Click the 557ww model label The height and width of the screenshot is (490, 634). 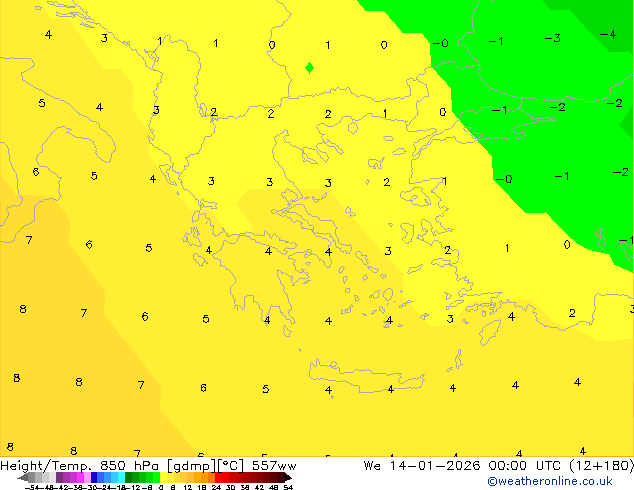(274, 466)
